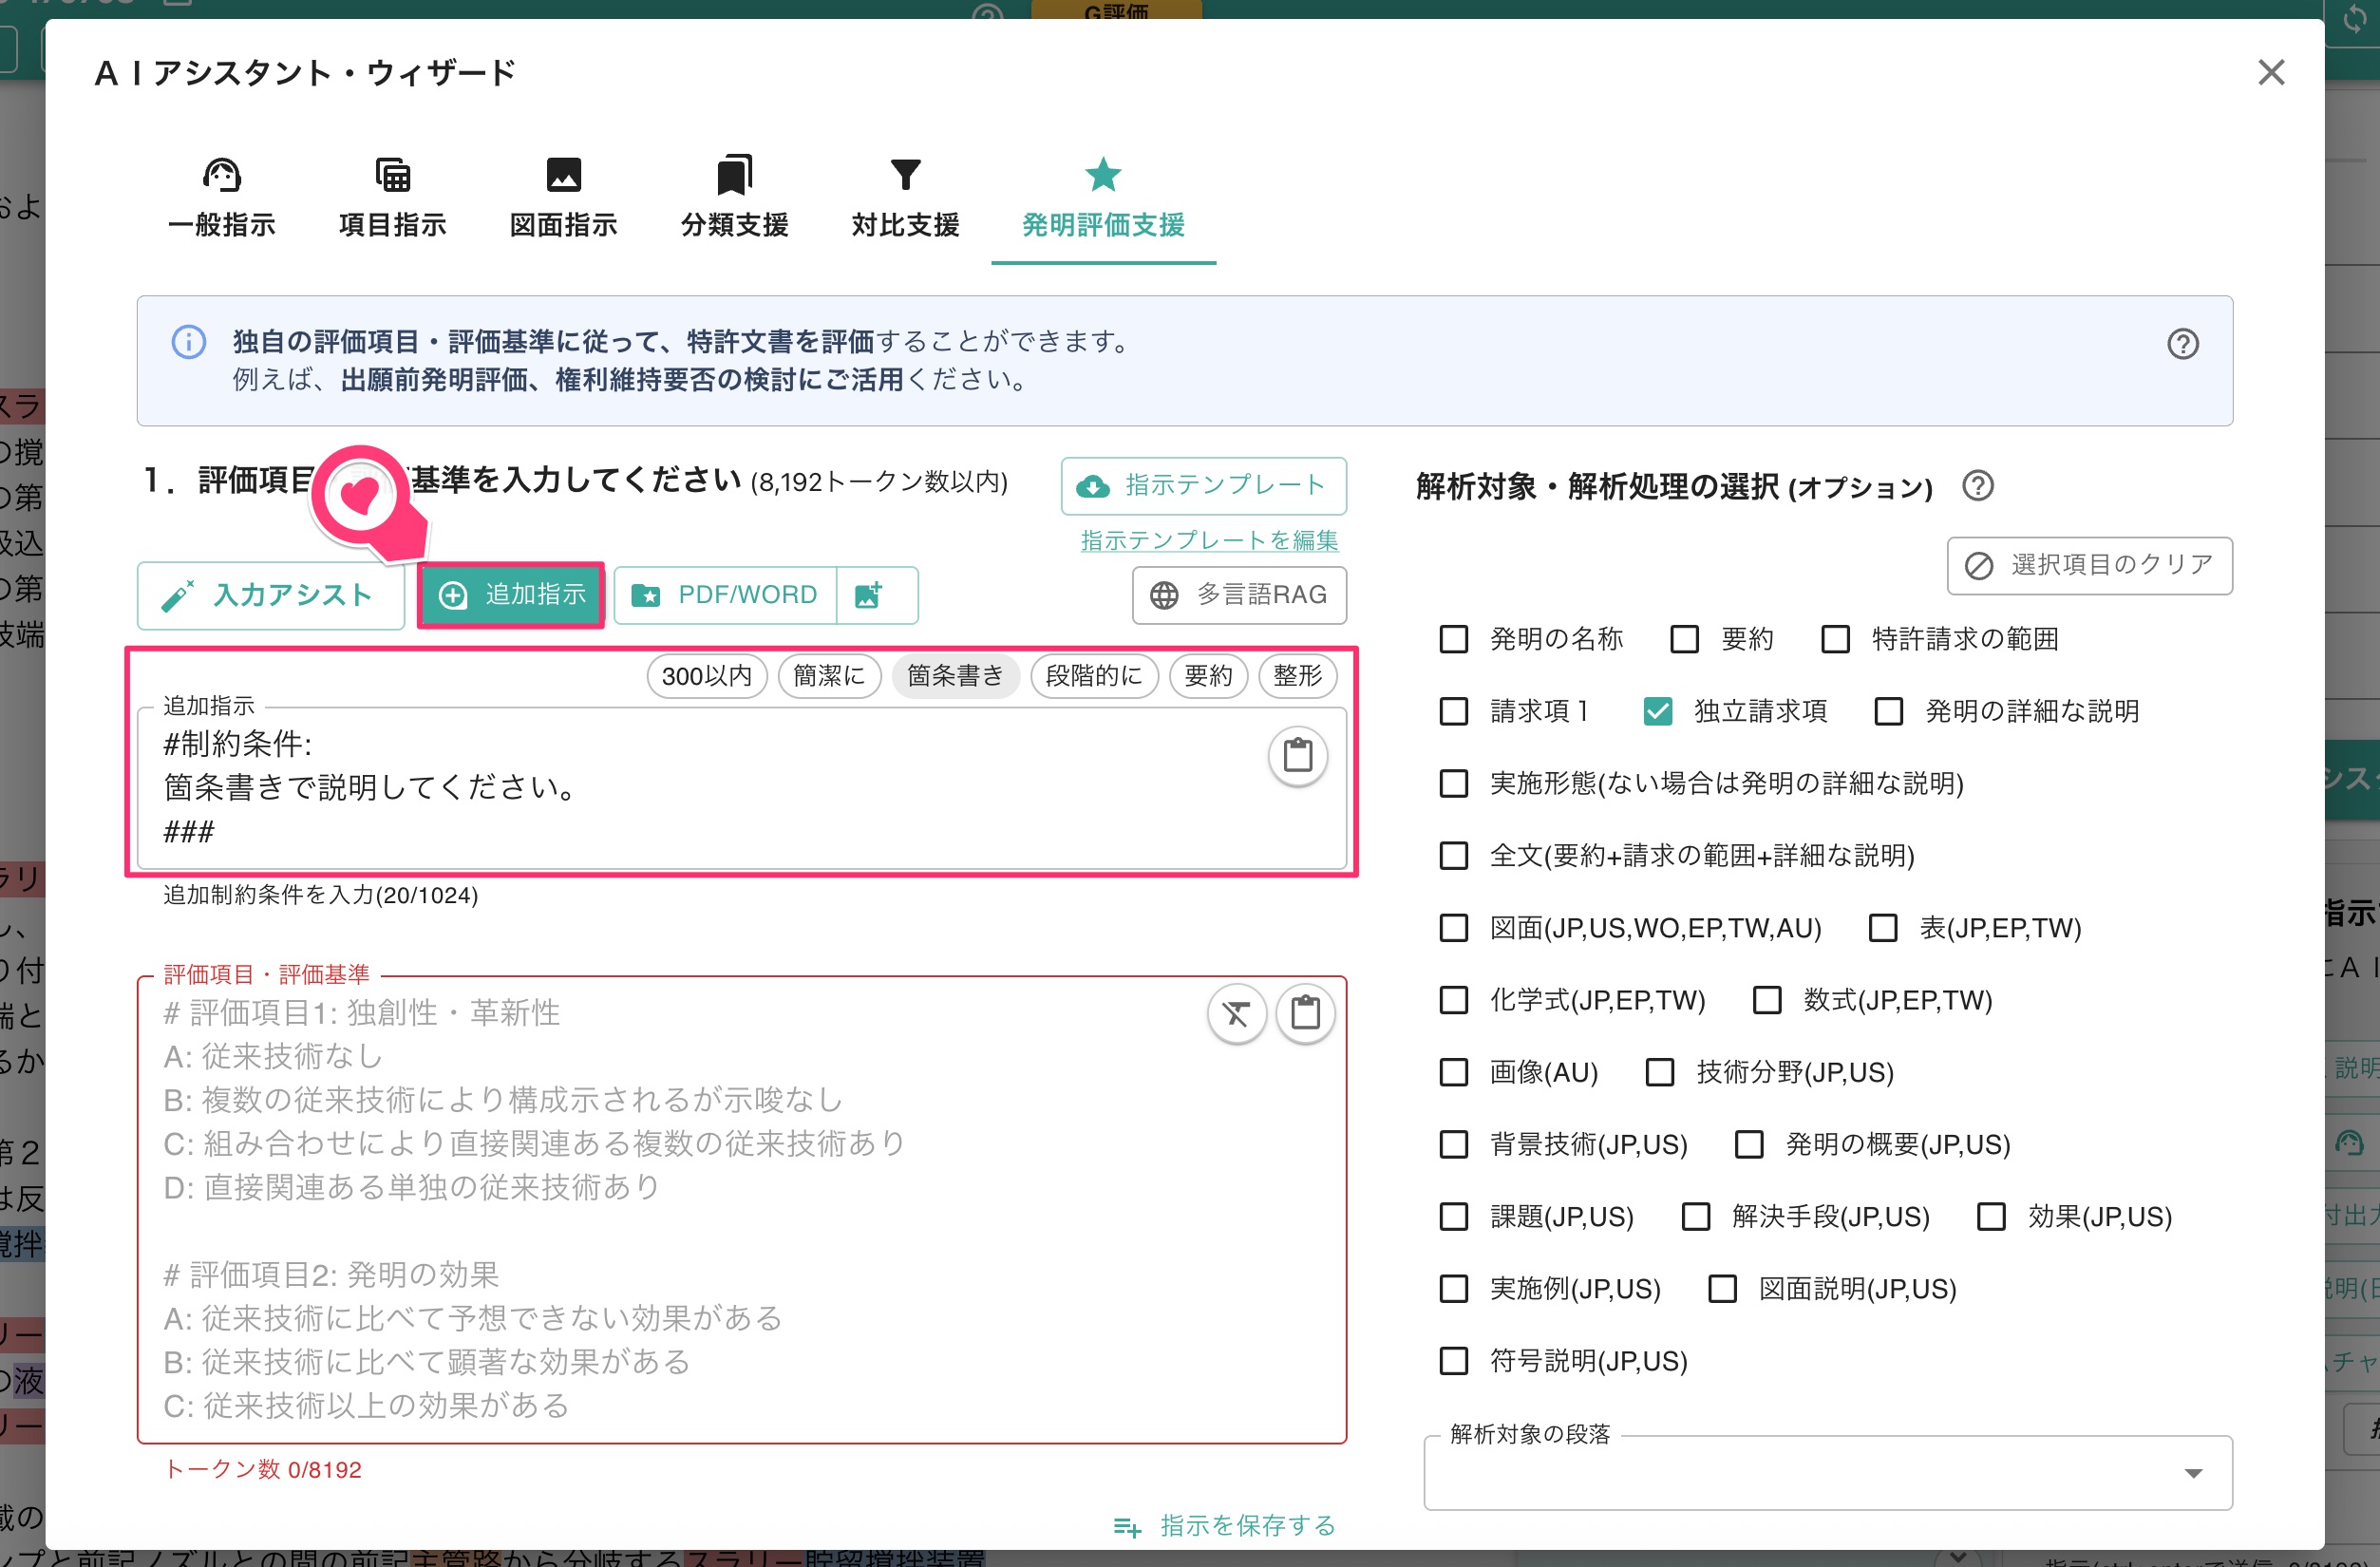The image size is (2380, 1567).
Task: Check the 実施例(JP,US) checkbox
Action: coord(1453,1289)
